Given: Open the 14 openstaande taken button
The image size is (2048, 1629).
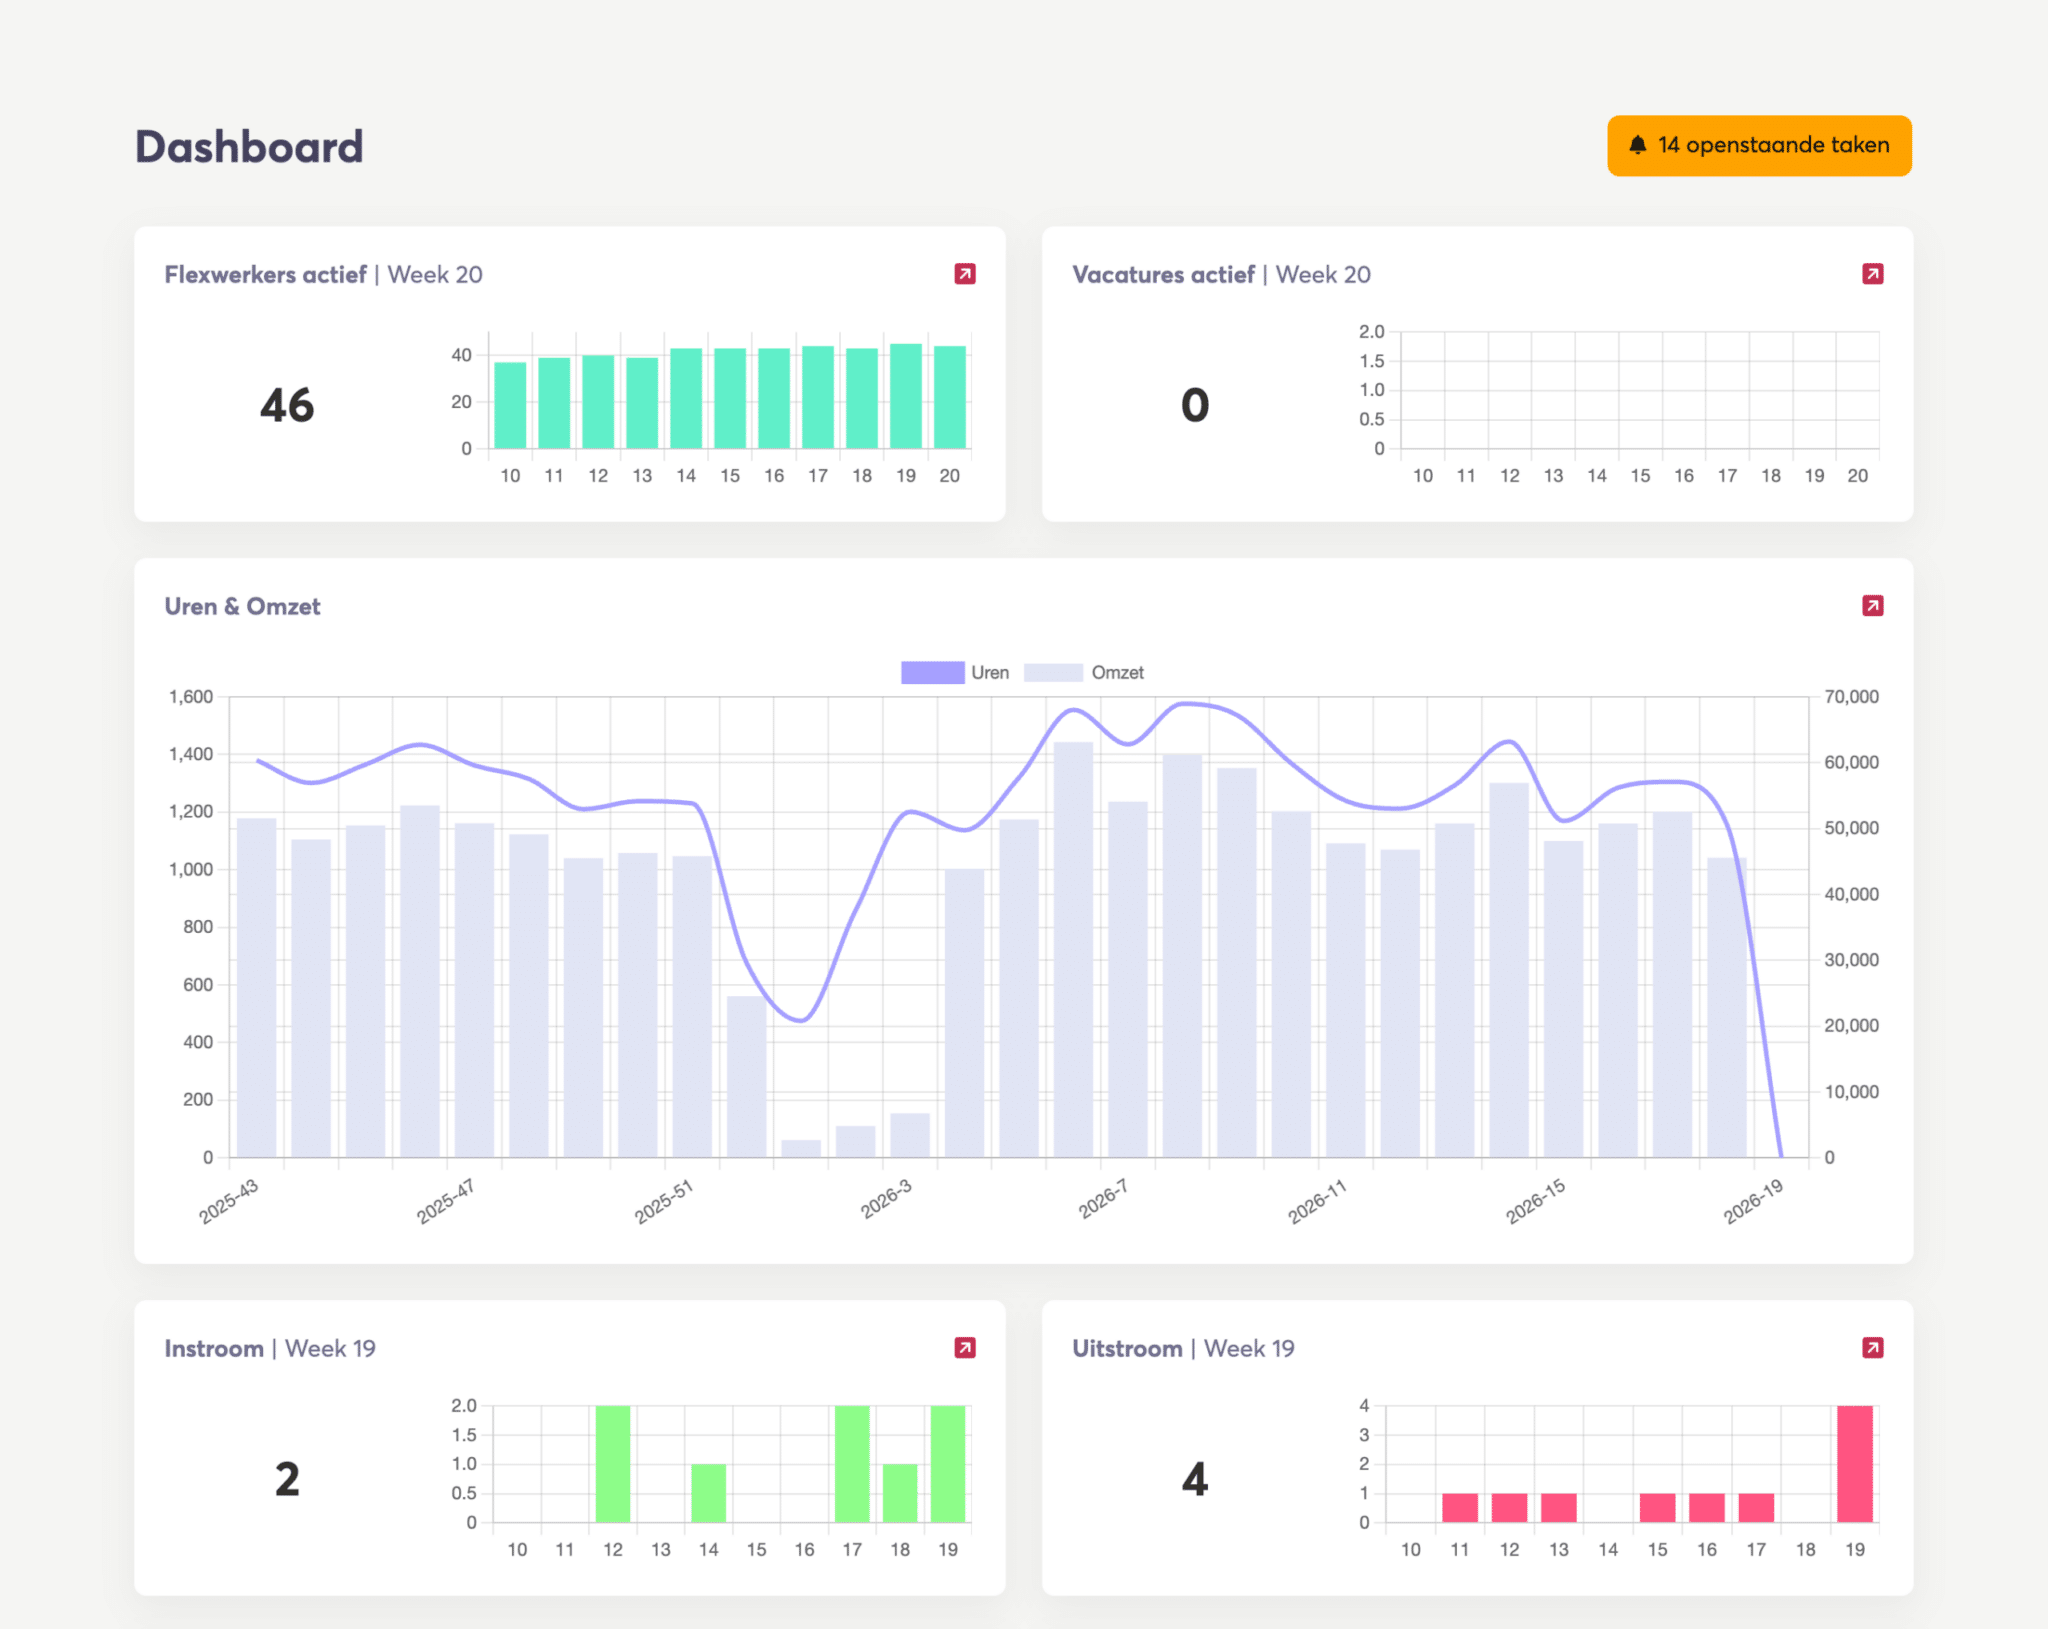Looking at the screenshot, I should (x=1759, y=146).
